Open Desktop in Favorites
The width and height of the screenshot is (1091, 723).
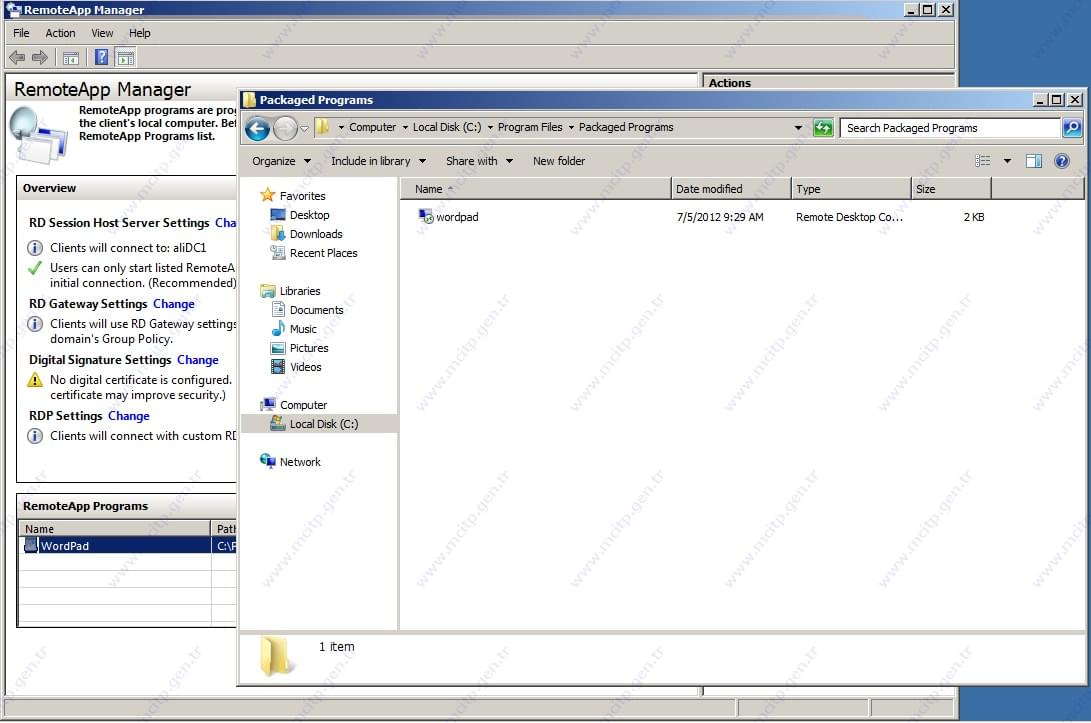click(x=309, y=215)
